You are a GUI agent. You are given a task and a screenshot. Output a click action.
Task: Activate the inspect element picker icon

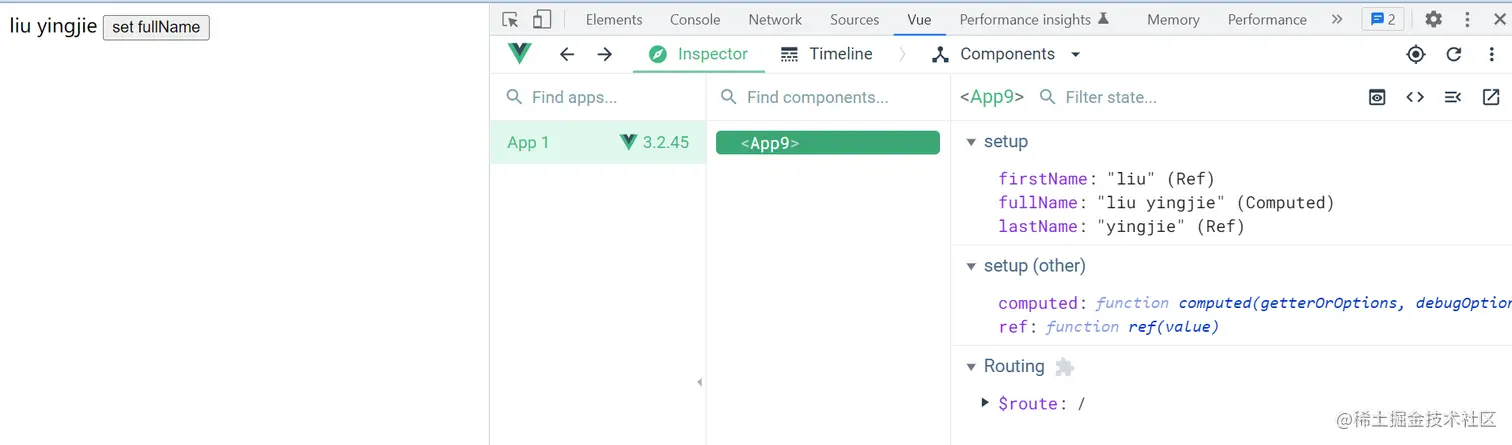click(510, 19)
